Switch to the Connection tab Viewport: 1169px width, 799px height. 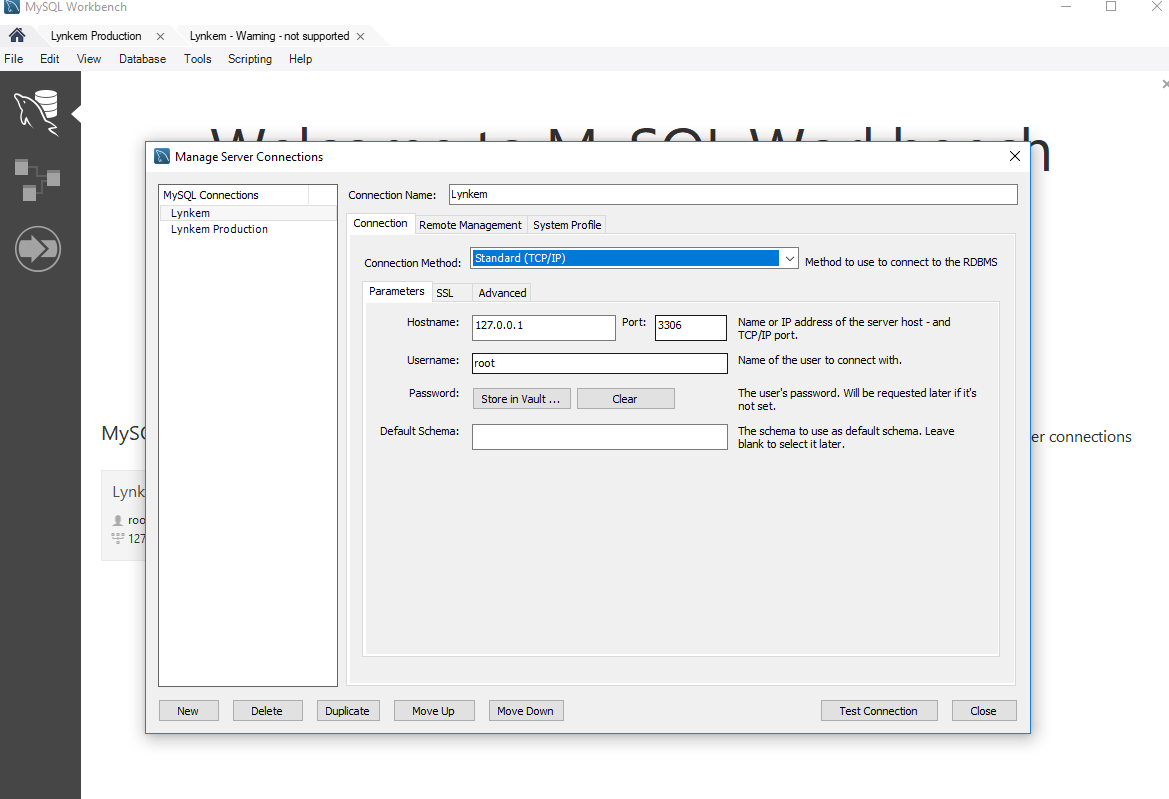point(380,223)
